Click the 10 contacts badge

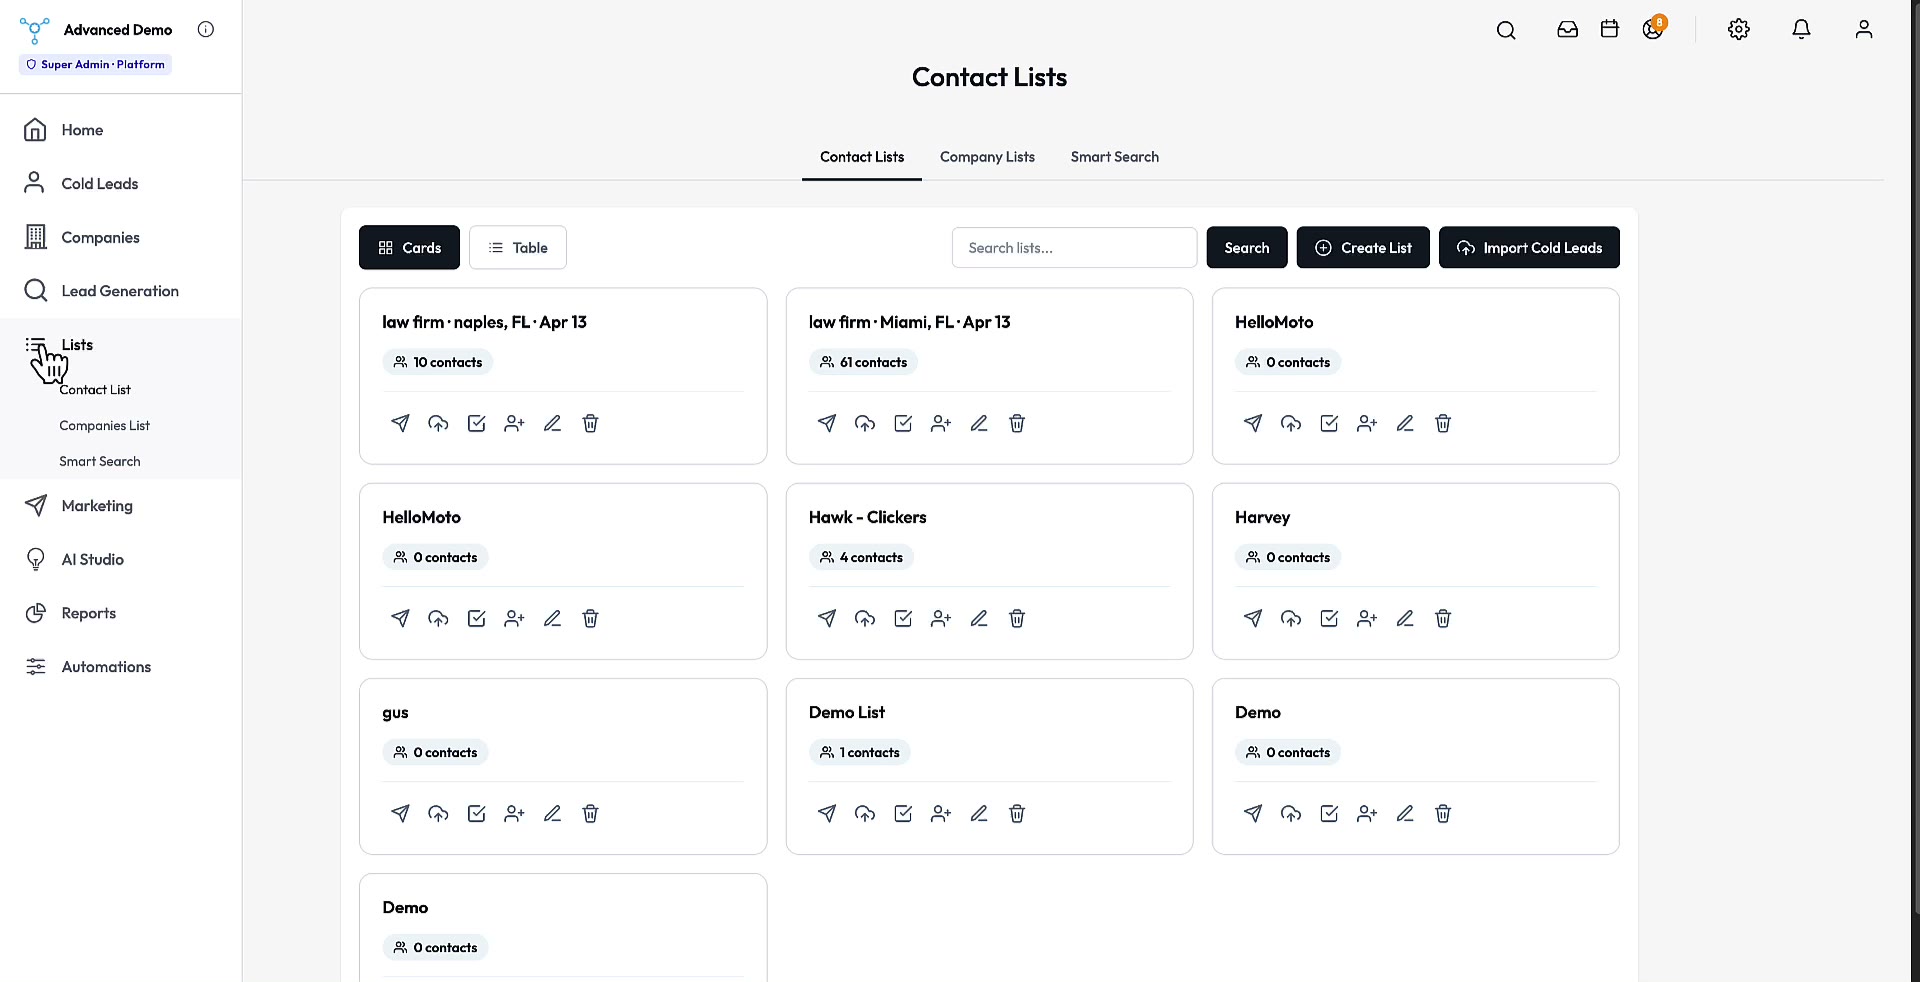(x=437, y=362)
